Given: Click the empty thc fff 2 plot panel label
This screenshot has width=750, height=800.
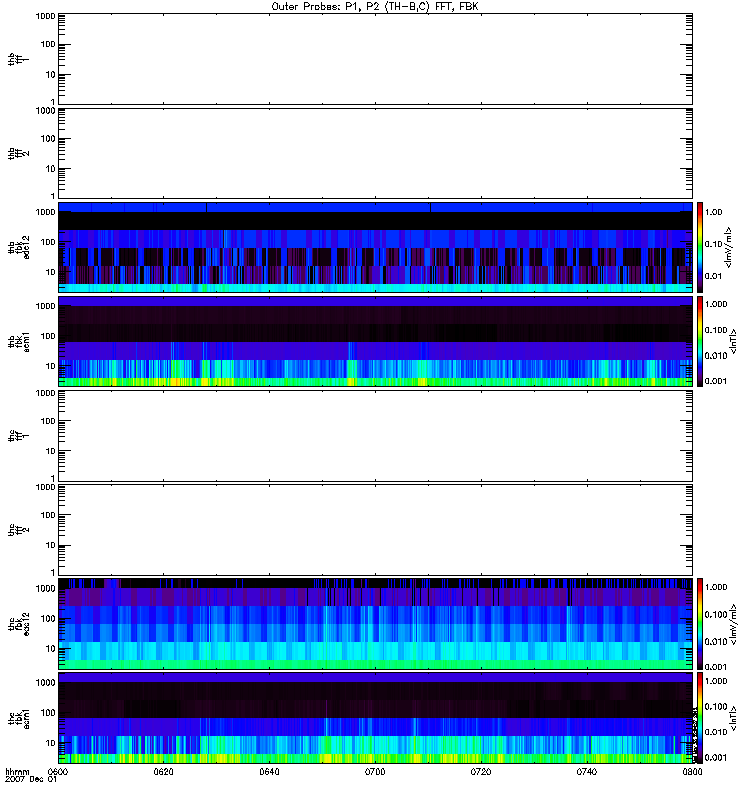Looking at the screenshot, I should [x=19, y=530].
